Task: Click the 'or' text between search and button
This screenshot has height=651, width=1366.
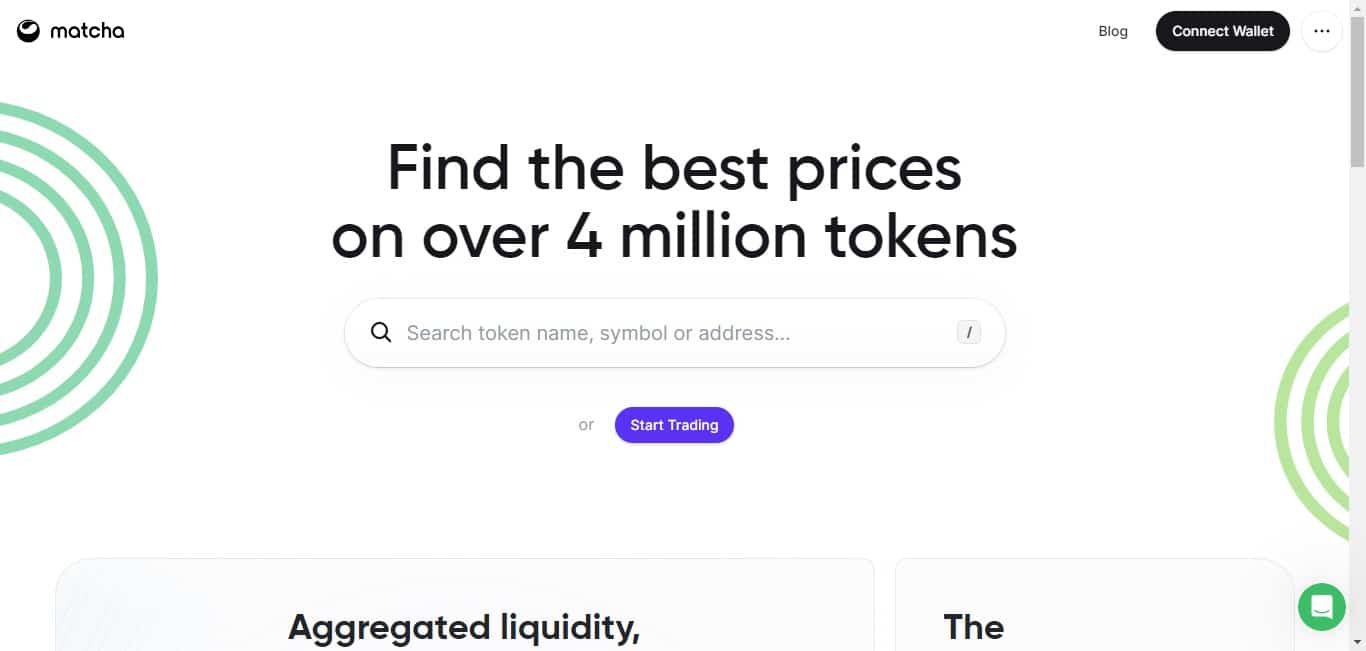Action: click(586, 424)
